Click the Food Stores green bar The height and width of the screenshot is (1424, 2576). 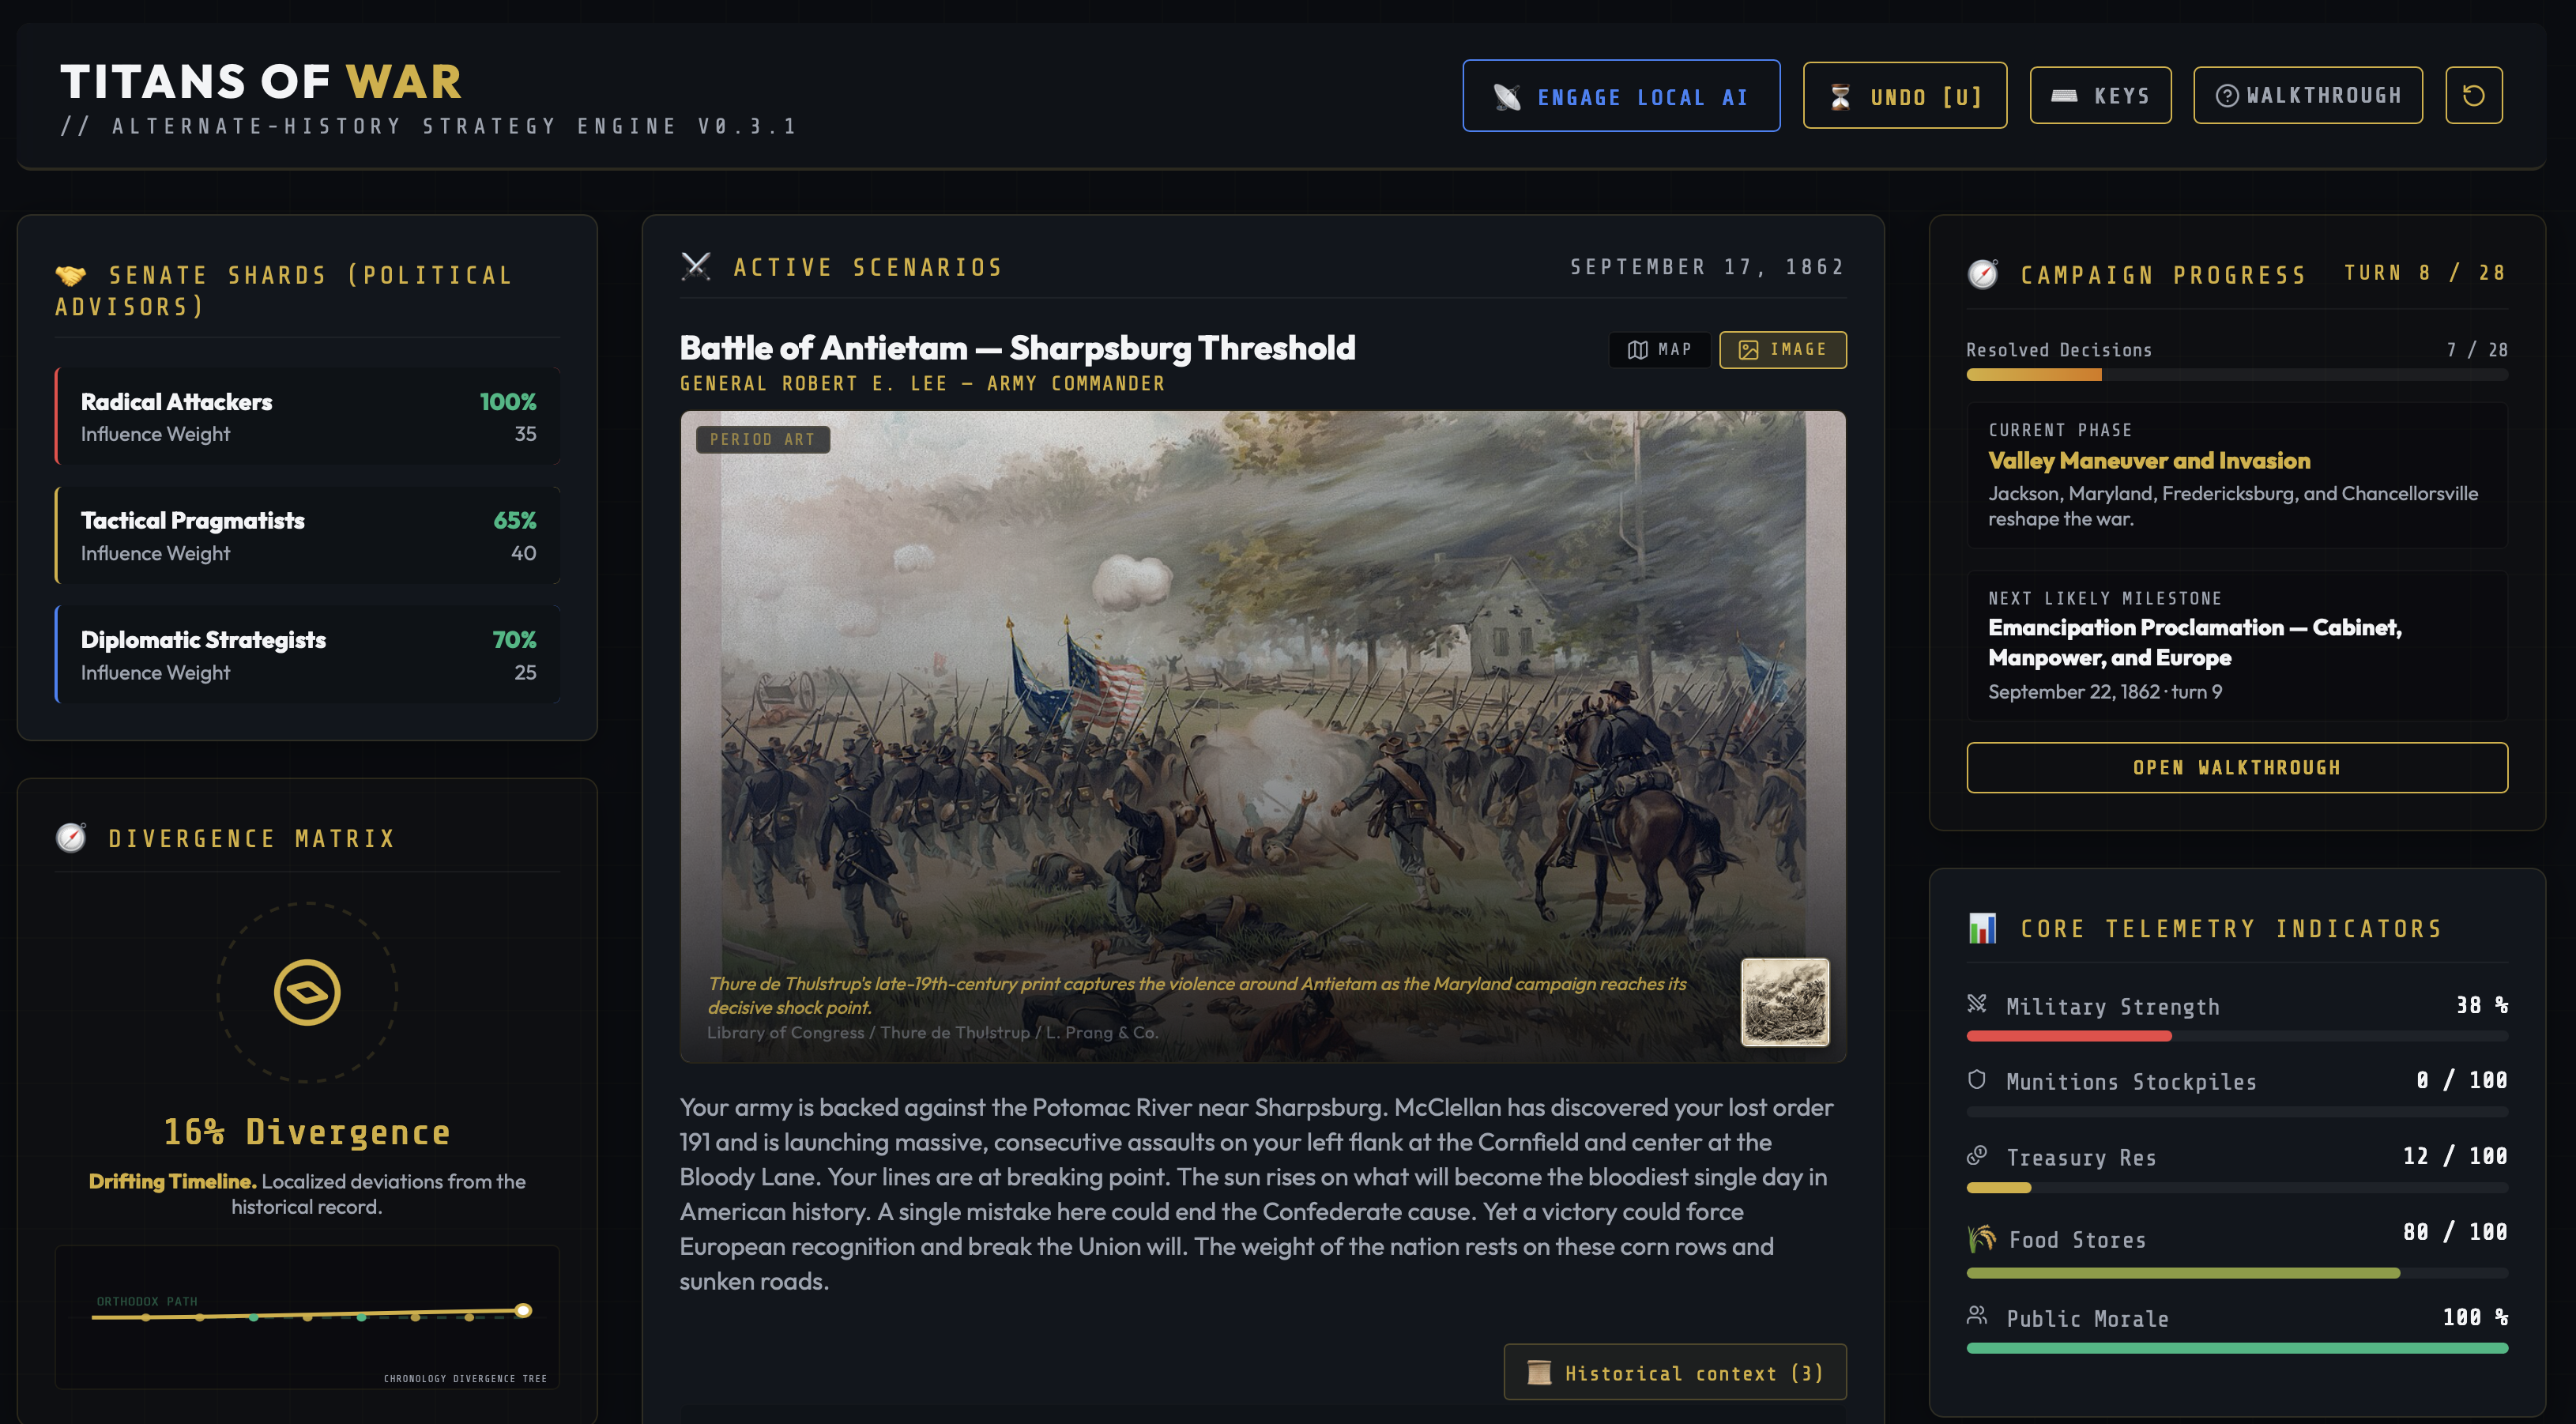point(2183,1273)
